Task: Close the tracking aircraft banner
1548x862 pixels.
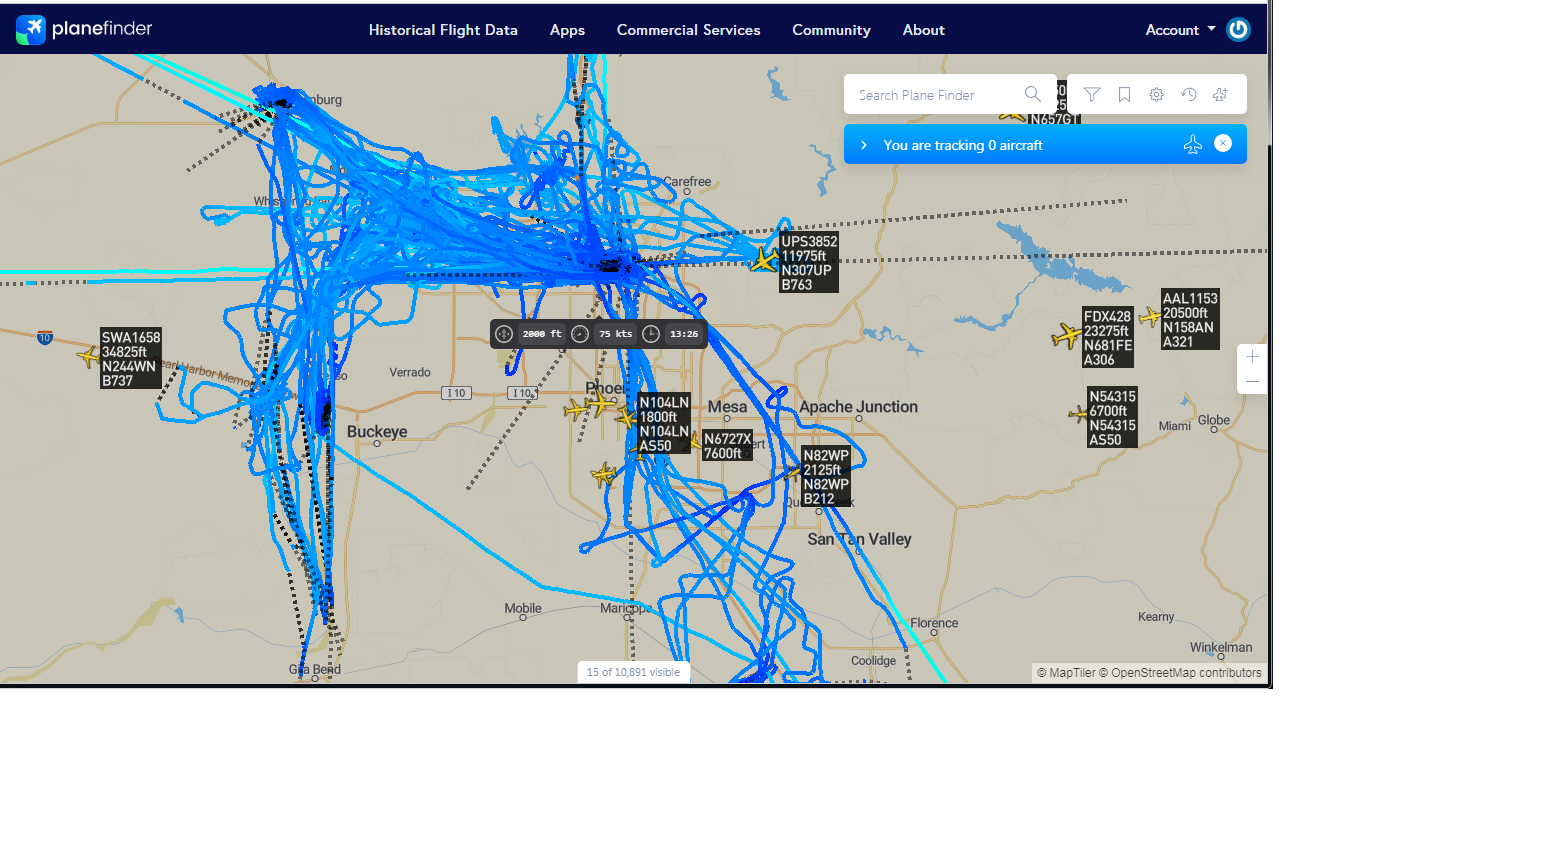Action: tap(1223, 143)
